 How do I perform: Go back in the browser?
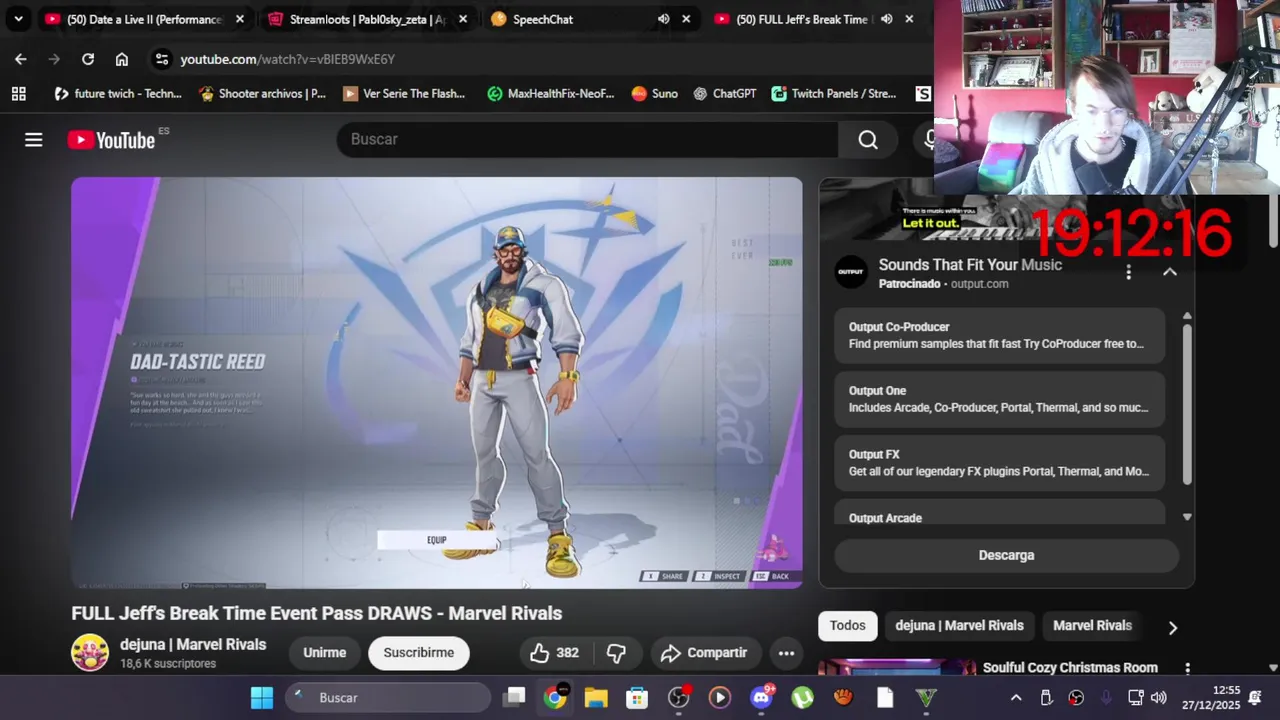coord(21,59)
